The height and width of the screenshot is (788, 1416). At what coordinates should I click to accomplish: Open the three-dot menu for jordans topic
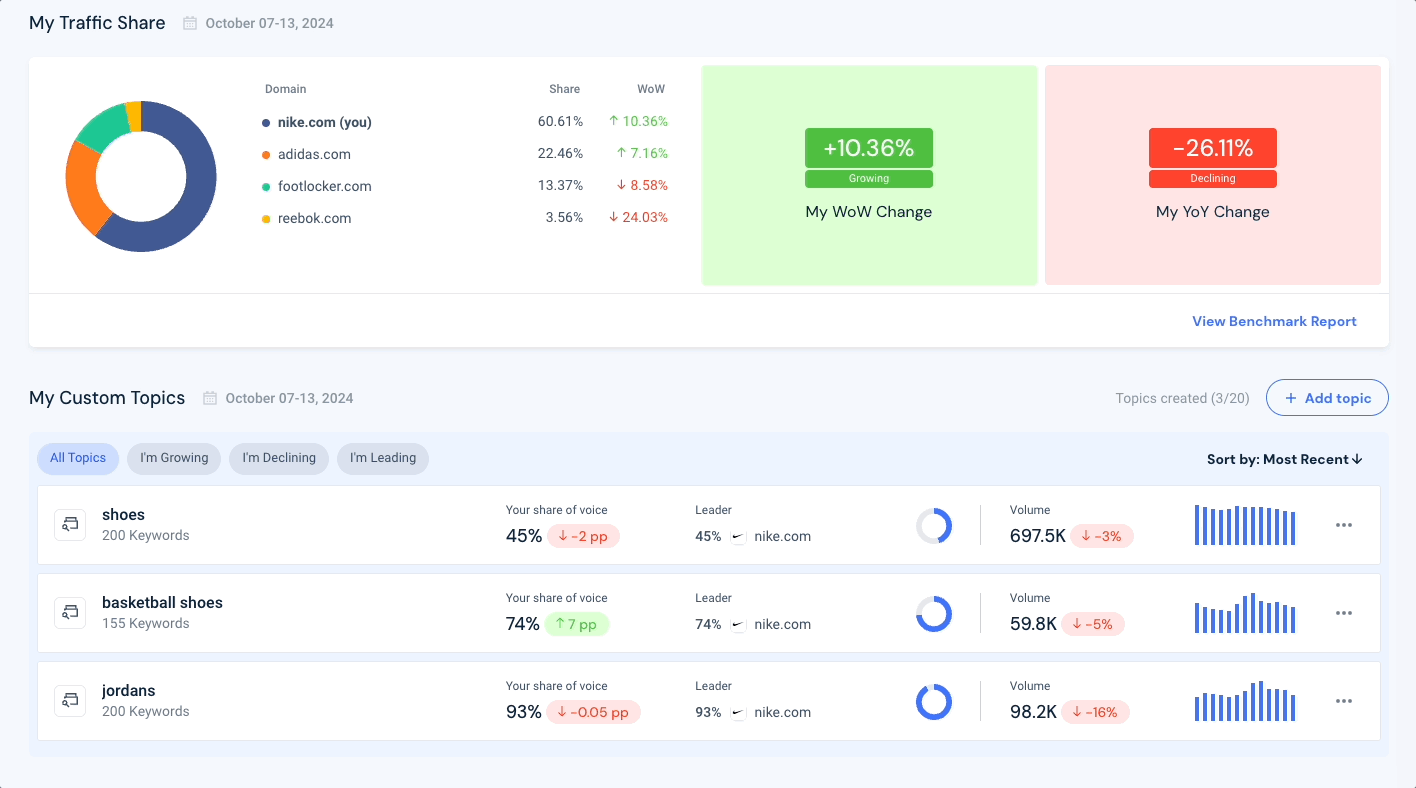click(x=1344, y=701)
